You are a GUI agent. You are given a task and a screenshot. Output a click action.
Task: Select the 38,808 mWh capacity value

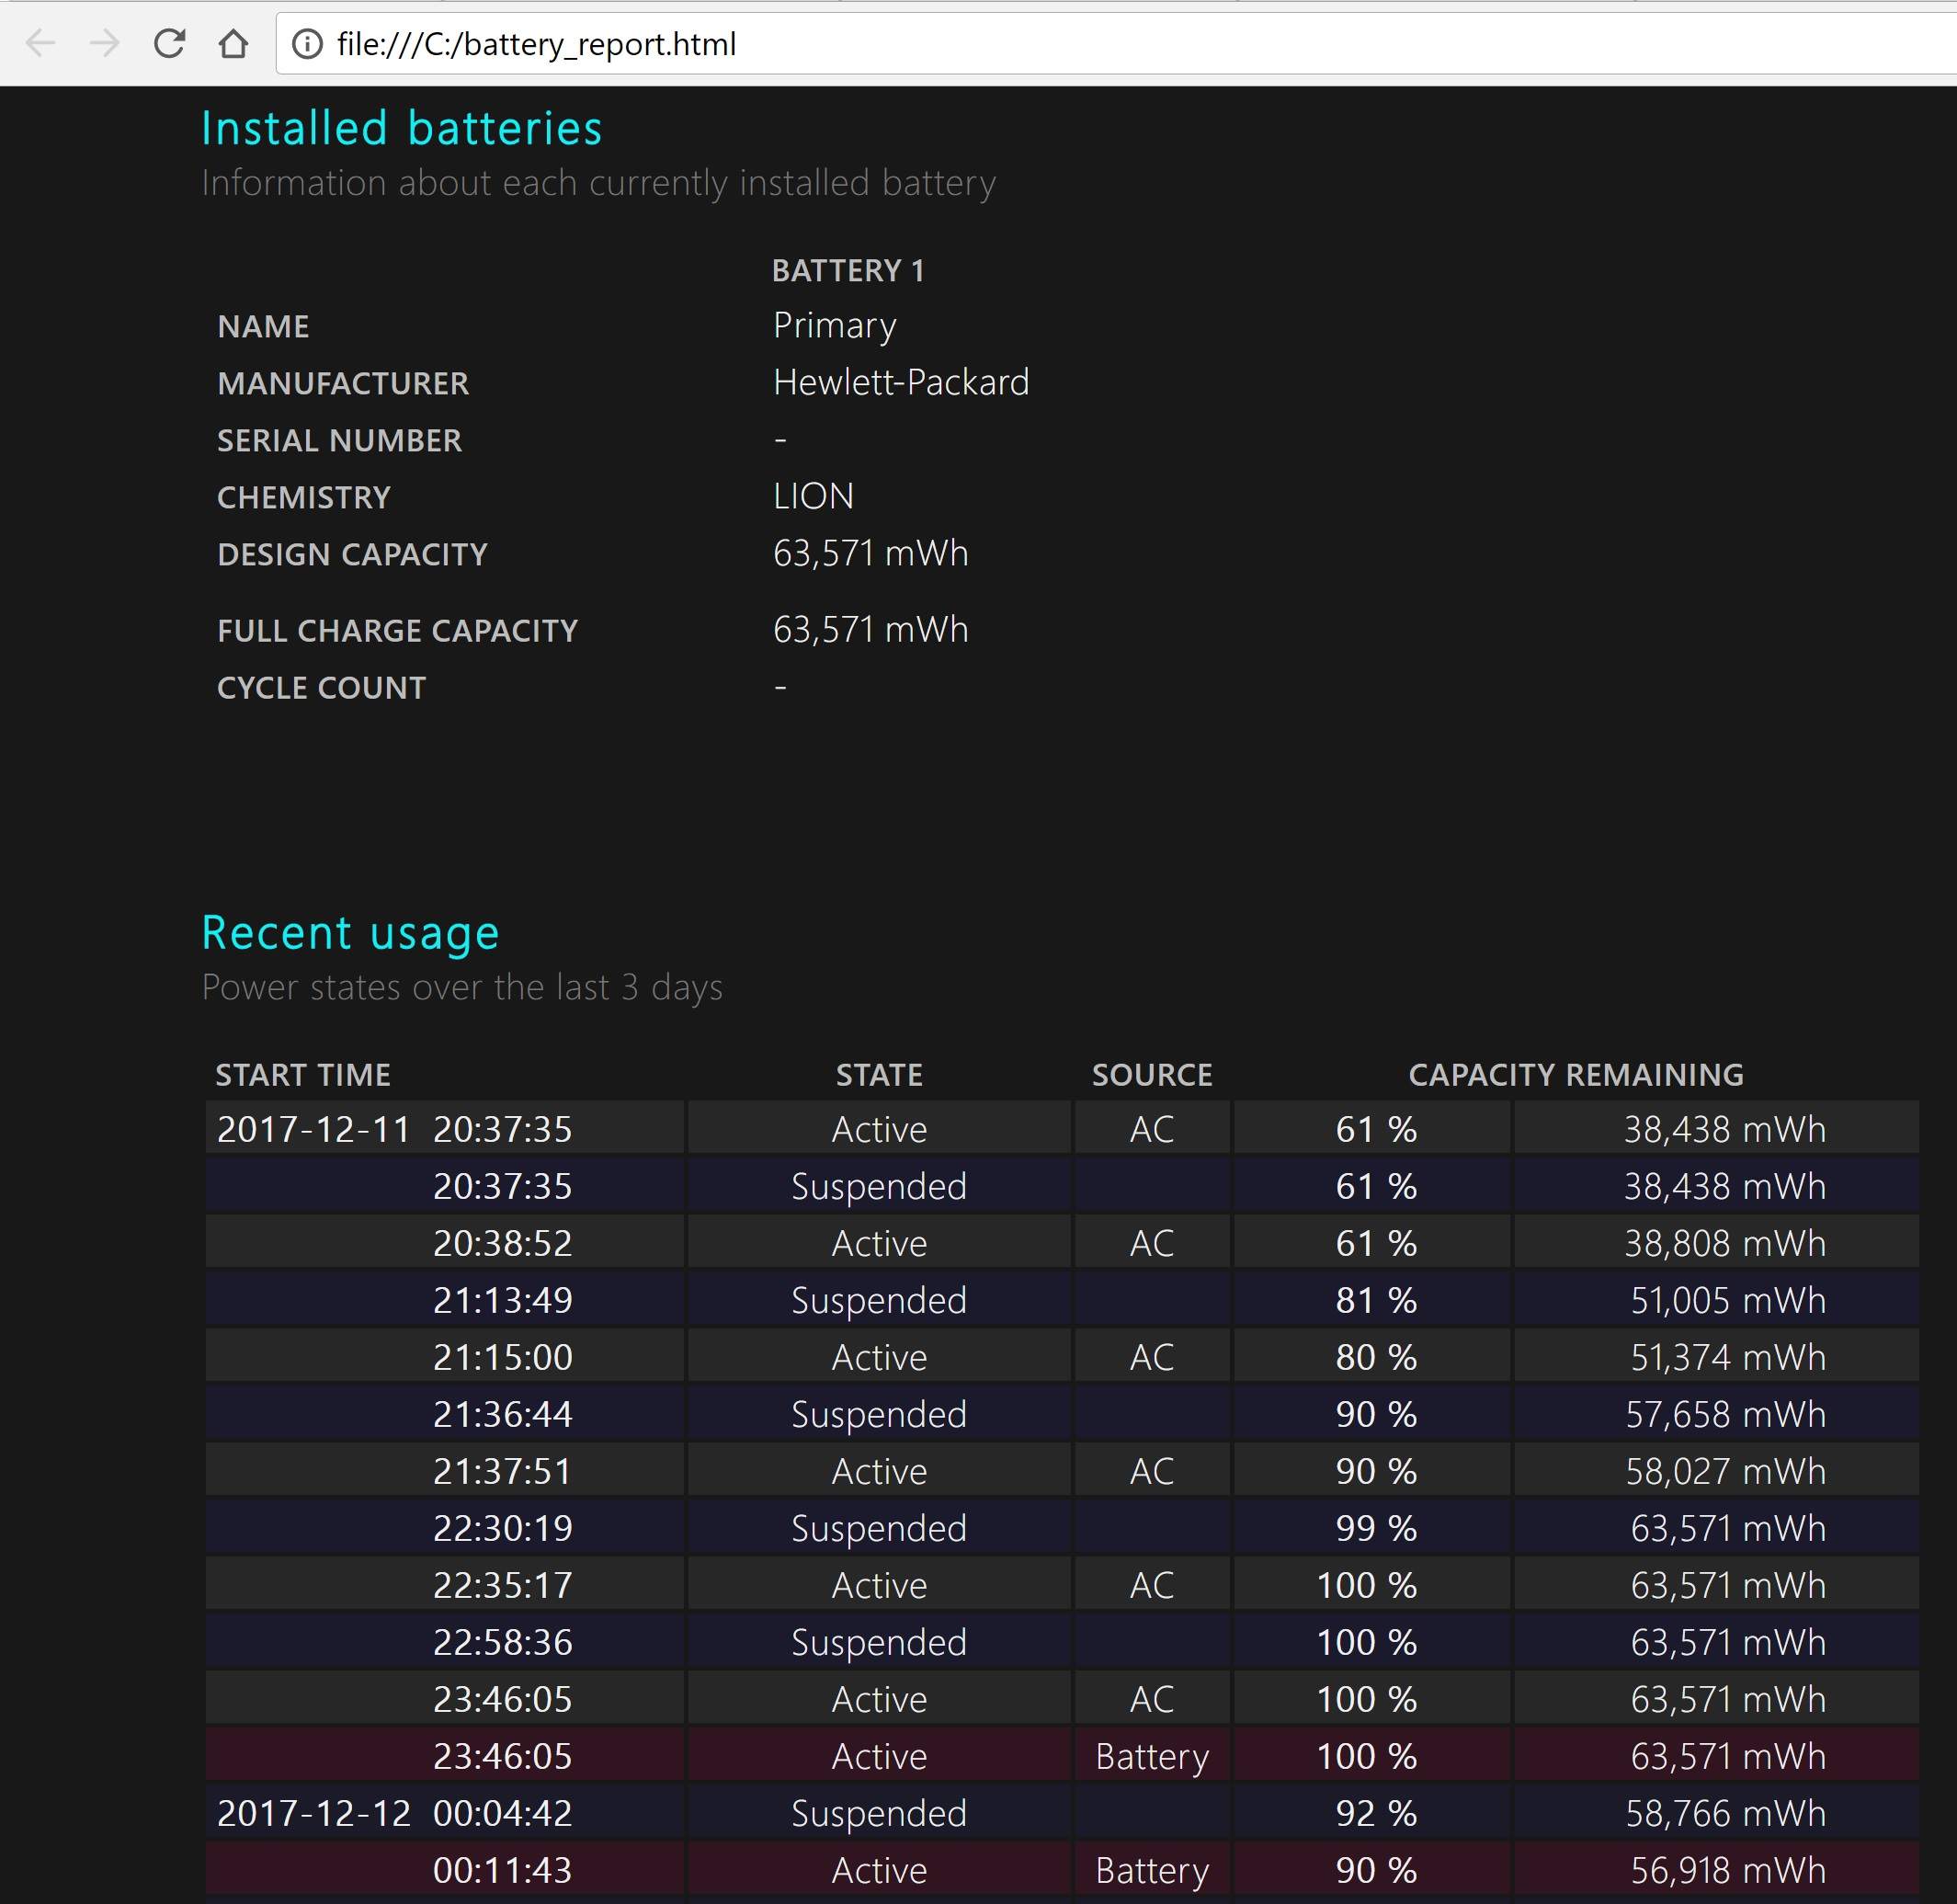[1725, 1243]
